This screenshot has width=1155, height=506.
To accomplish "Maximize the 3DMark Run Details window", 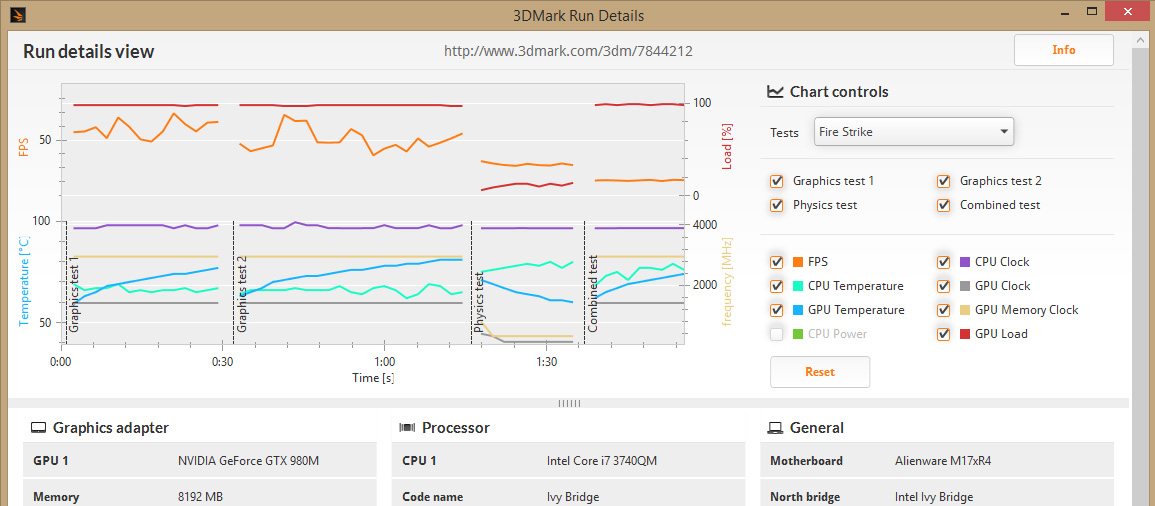I will pyautogui.click(x=1092, y=12).
